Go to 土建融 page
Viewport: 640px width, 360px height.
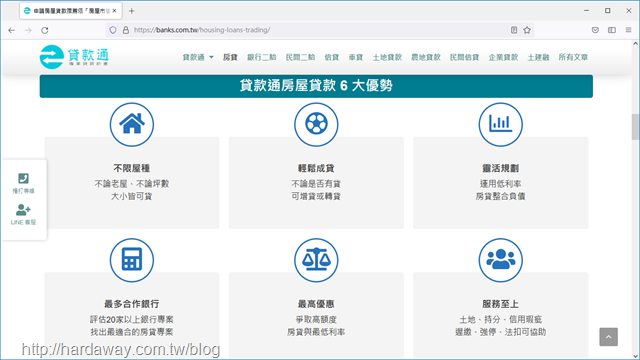[x=538, y=57]
